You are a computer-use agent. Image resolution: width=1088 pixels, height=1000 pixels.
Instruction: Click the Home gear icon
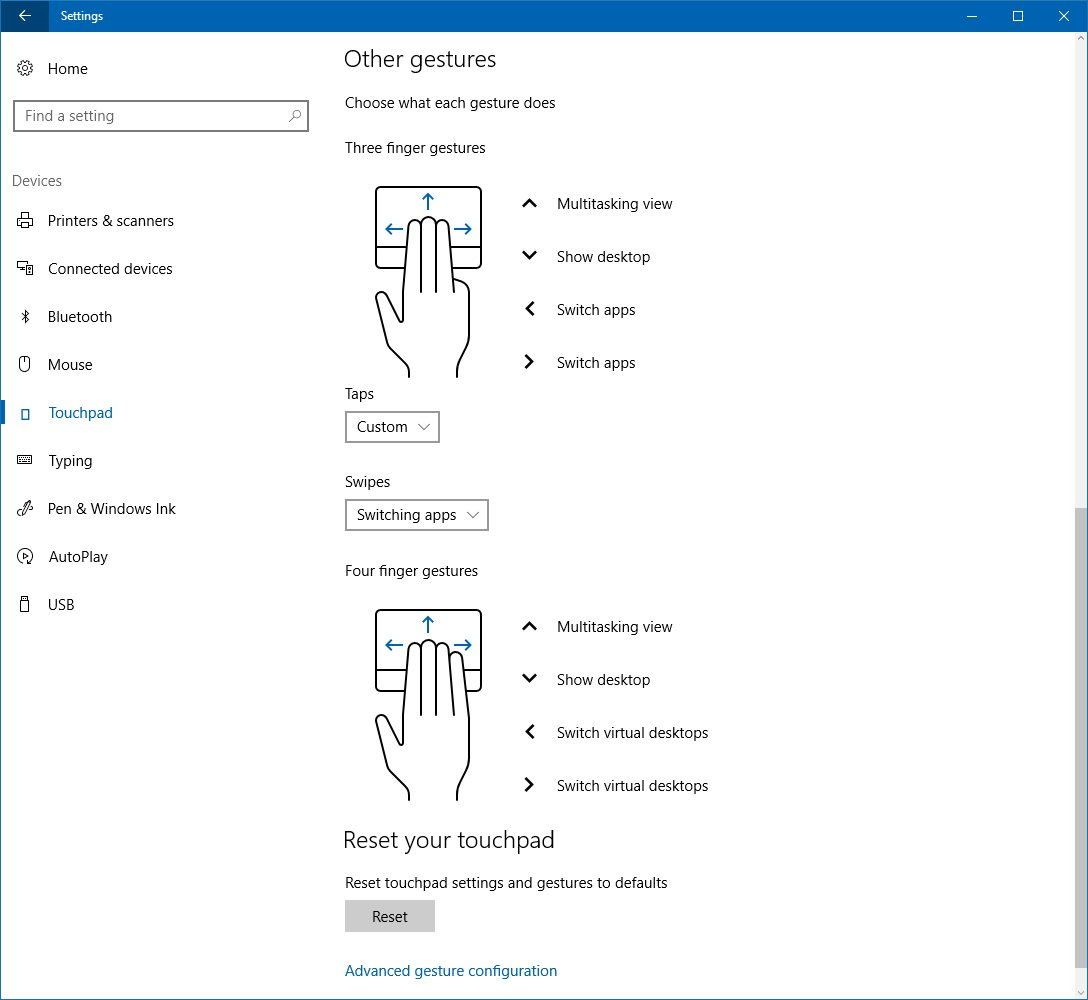point(24,68)
